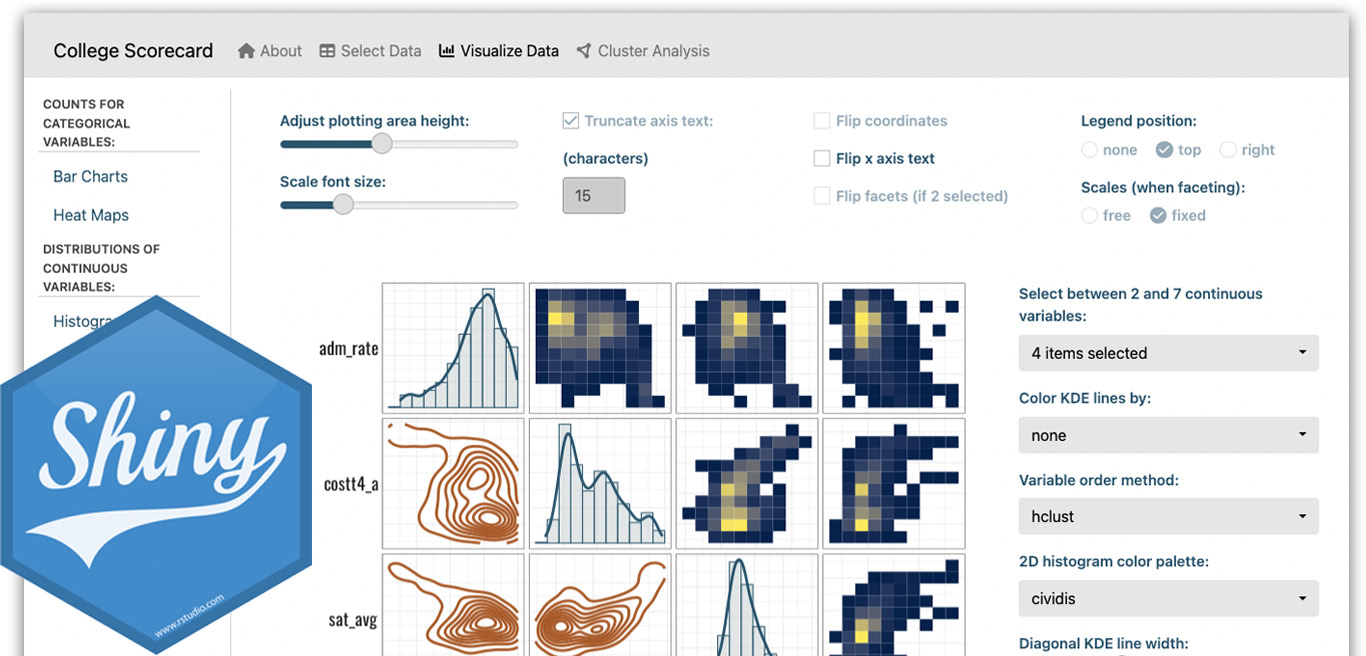Click the adm_rate histogram diagonal panel
The height and width of the screenshot is (656, 1366).
click(x=453, y=347)
